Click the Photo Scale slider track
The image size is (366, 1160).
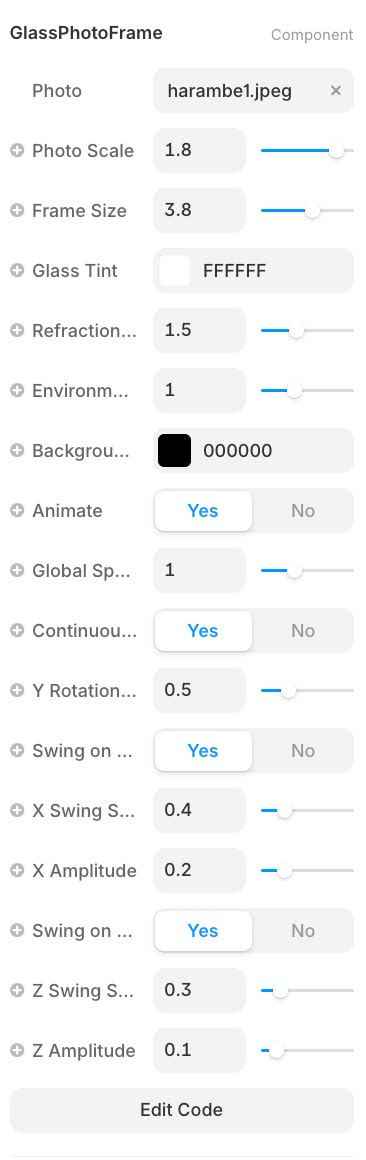(x=308, y=150)
